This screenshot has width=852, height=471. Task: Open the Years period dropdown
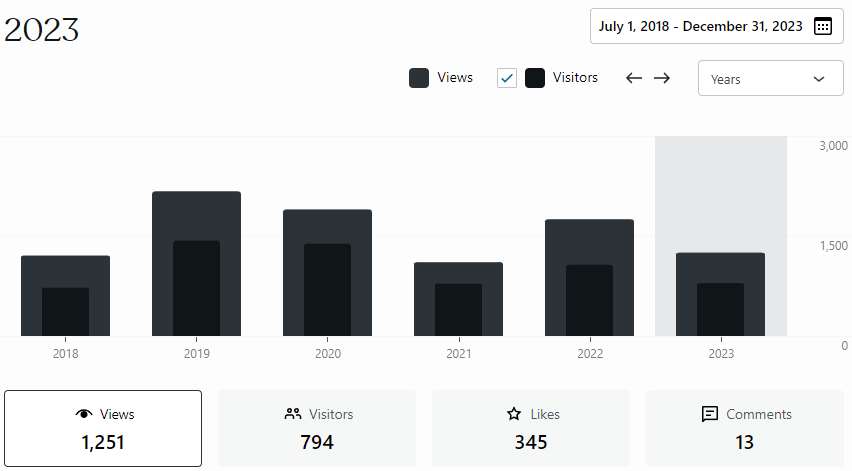tap(770, 79)
